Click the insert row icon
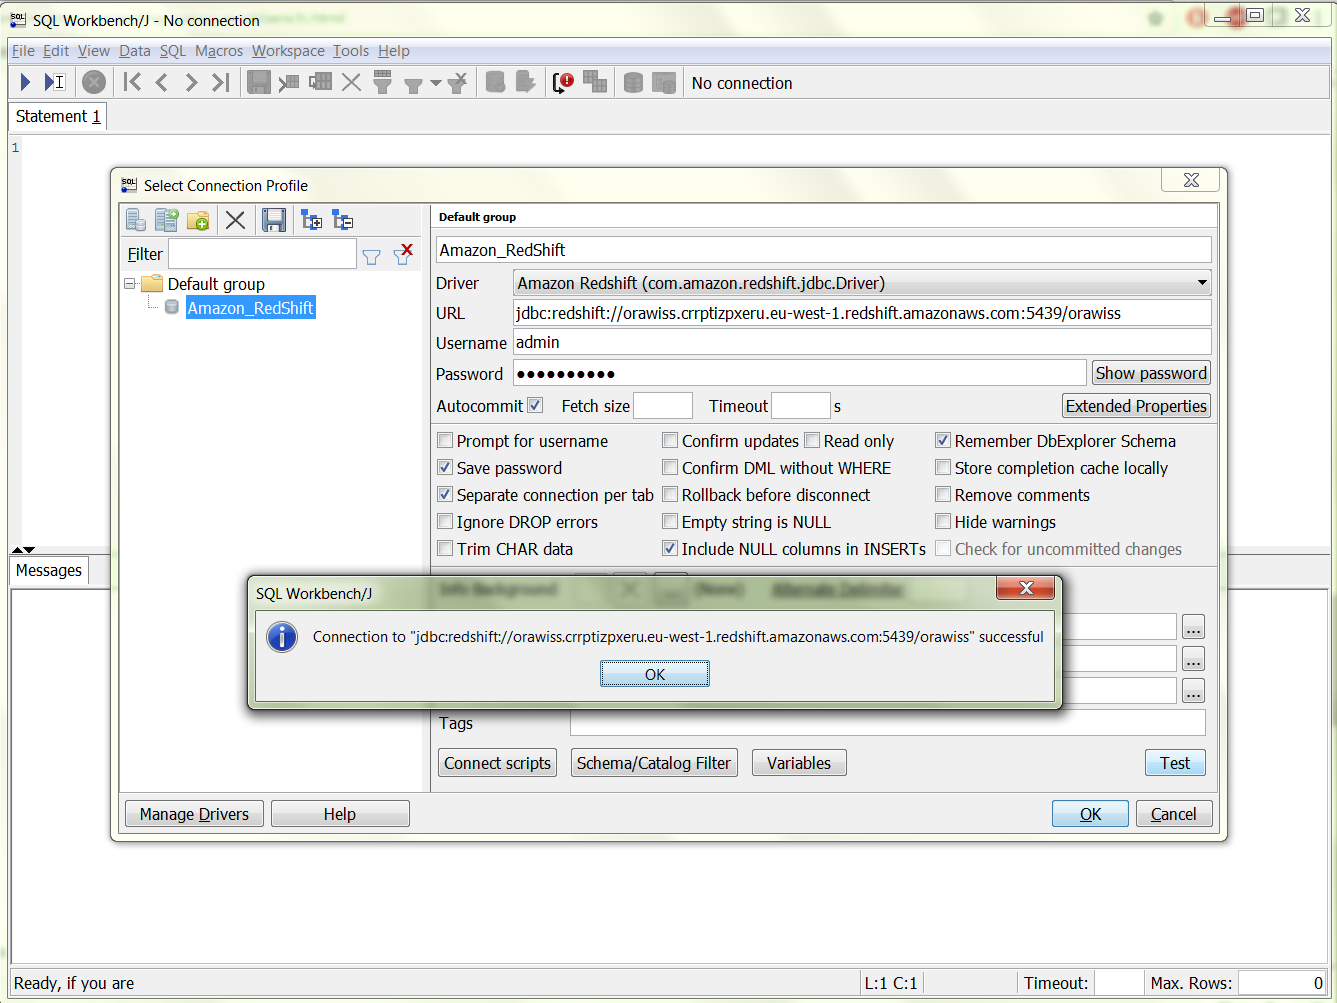The height and width of the screenshot is (1003, 1337). [x=289, y=82]
